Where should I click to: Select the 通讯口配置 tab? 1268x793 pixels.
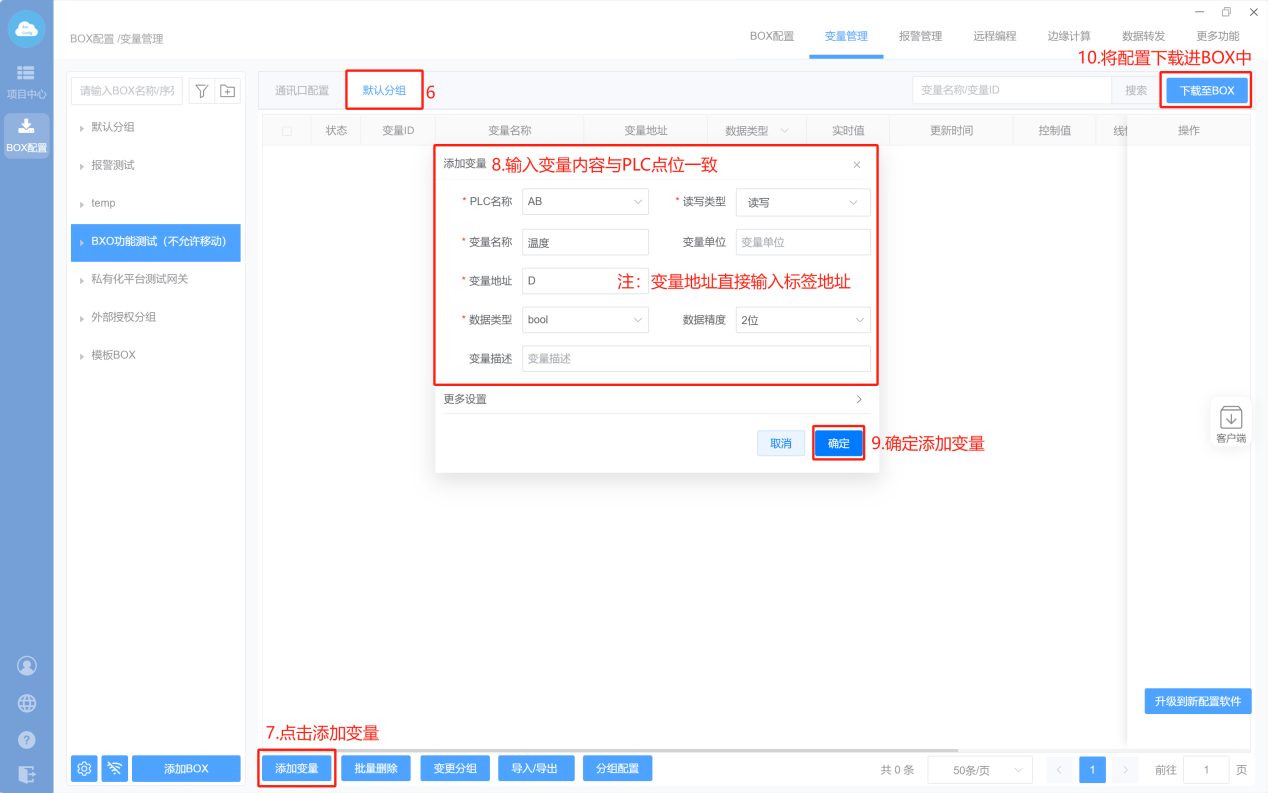[302, 90]
